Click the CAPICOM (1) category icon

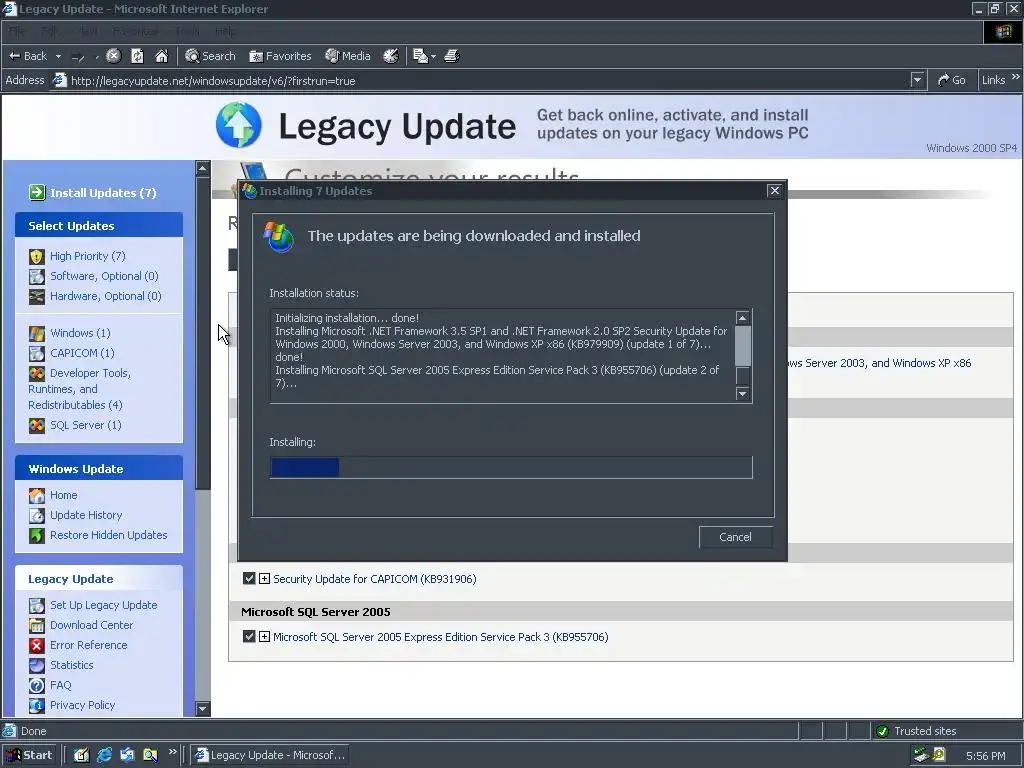coord(37,353)
